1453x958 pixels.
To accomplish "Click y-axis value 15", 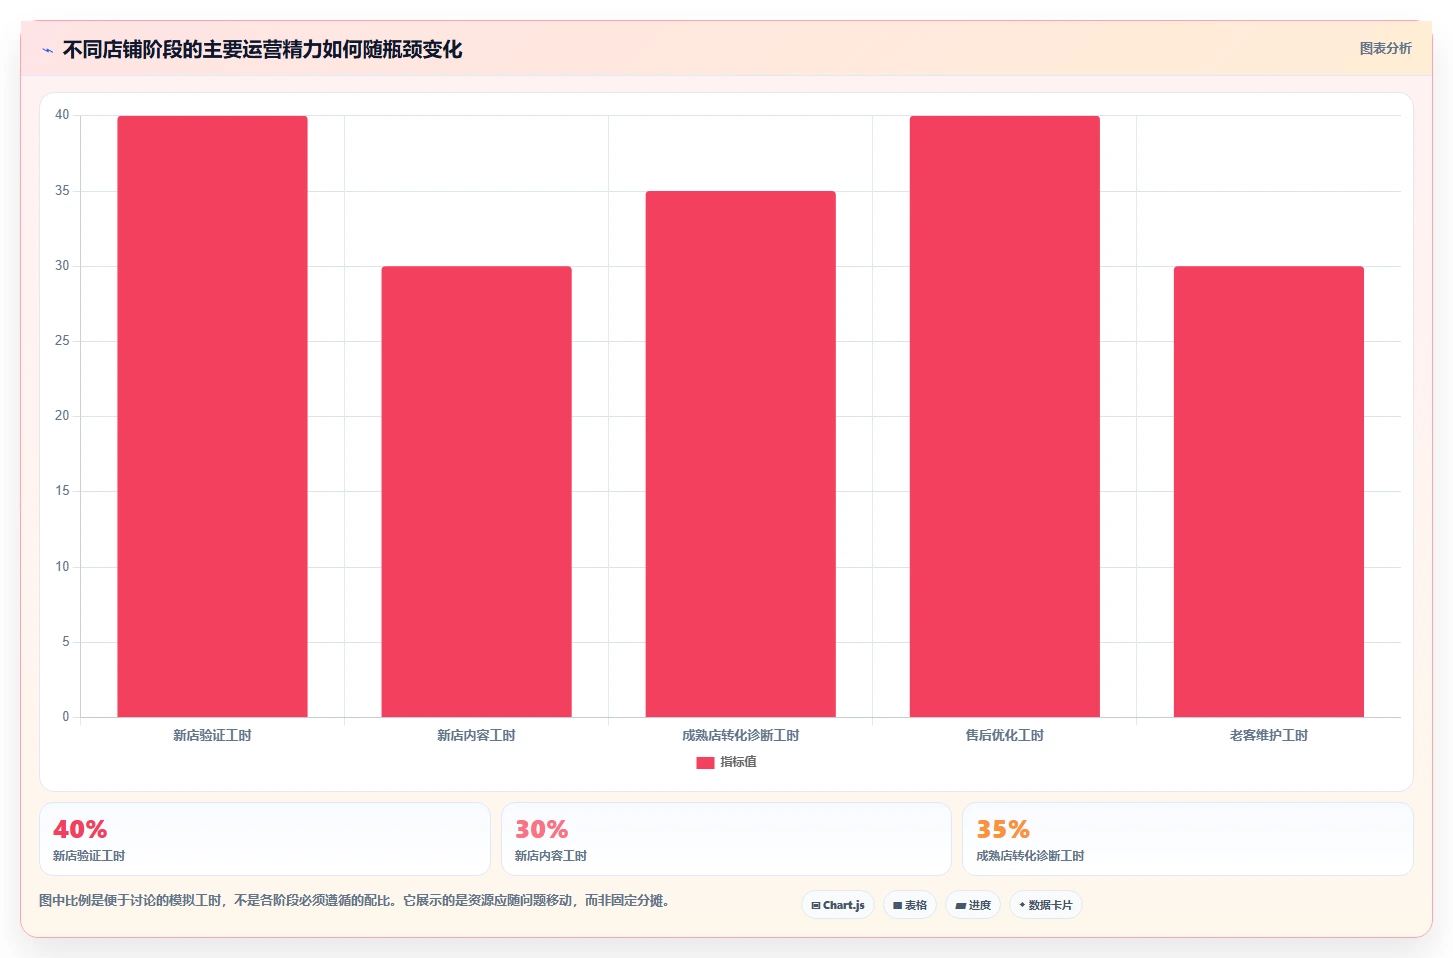I will (x=62, y=490).
